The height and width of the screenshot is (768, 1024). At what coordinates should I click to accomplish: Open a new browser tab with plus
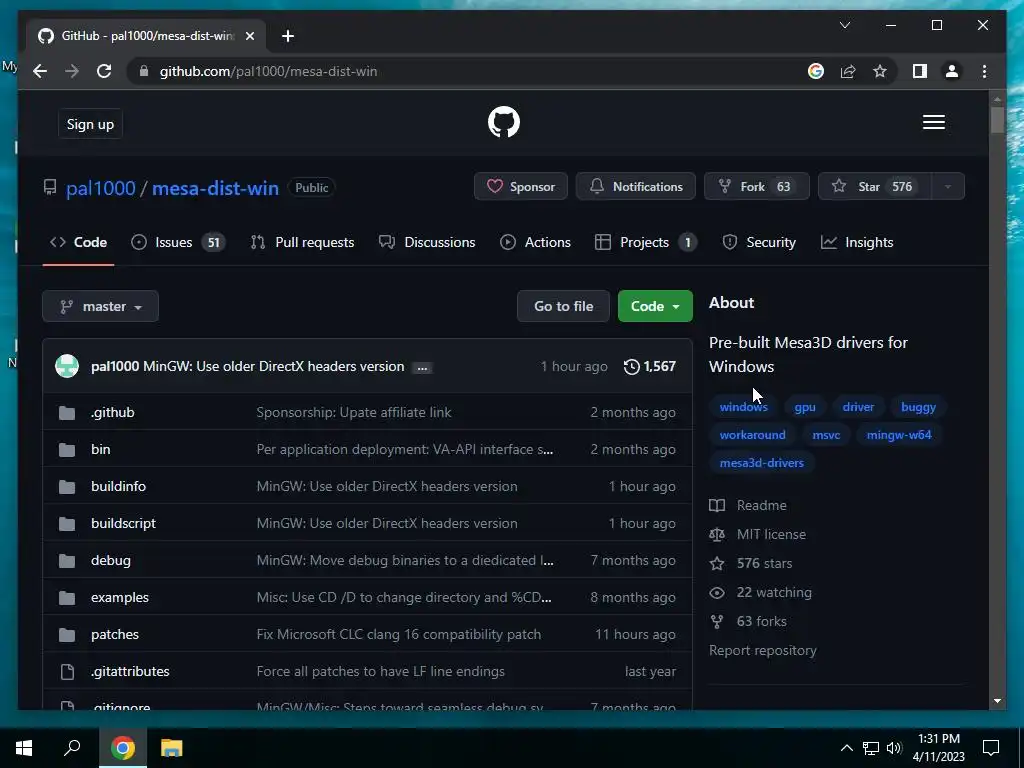(x=288, y=36)
